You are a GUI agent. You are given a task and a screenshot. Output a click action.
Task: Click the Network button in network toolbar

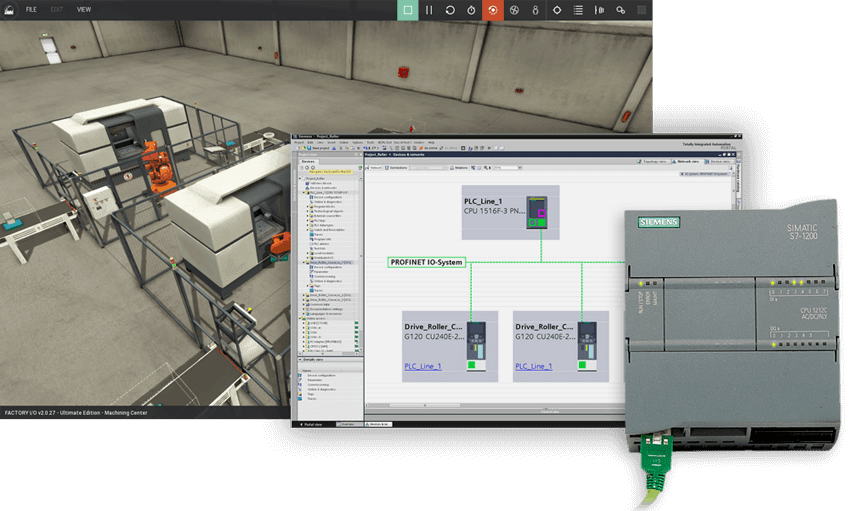click(375, 168)
